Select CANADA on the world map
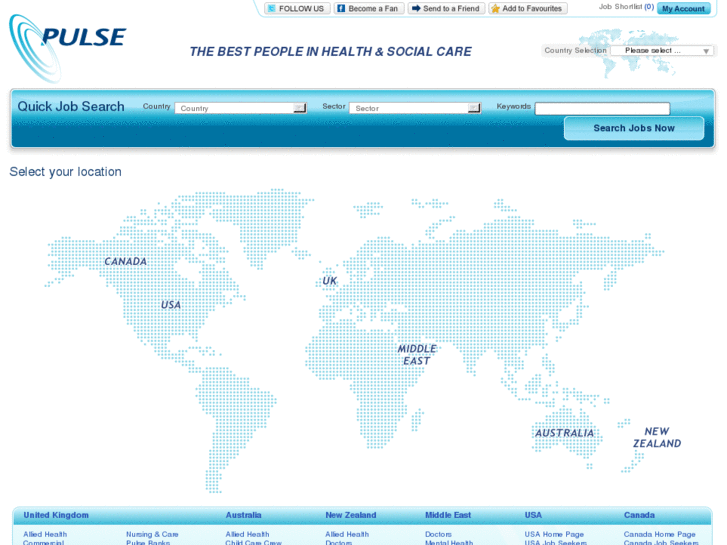 click(126, 262)
